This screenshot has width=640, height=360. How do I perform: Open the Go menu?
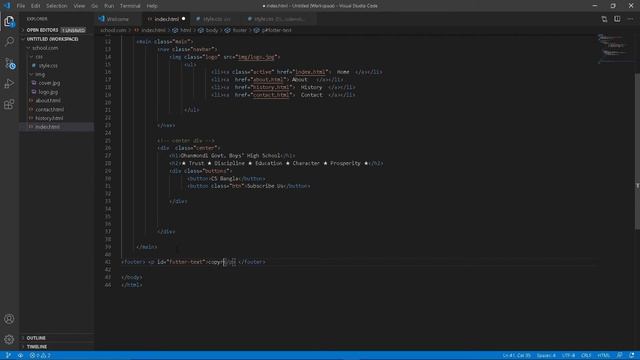click(95, 6)
